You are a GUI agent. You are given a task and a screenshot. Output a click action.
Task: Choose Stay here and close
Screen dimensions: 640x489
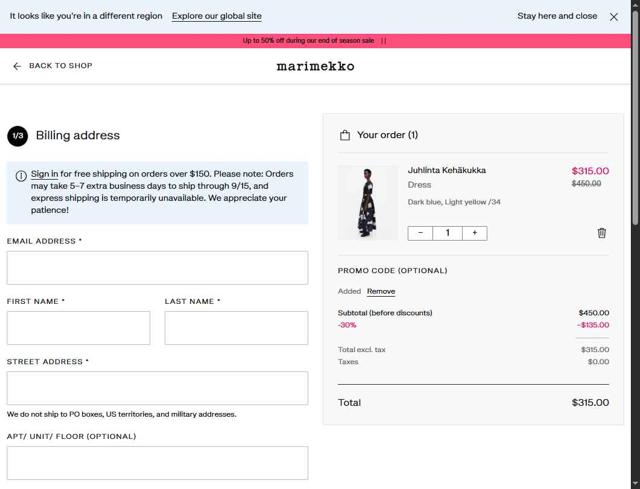coord(557,16)
